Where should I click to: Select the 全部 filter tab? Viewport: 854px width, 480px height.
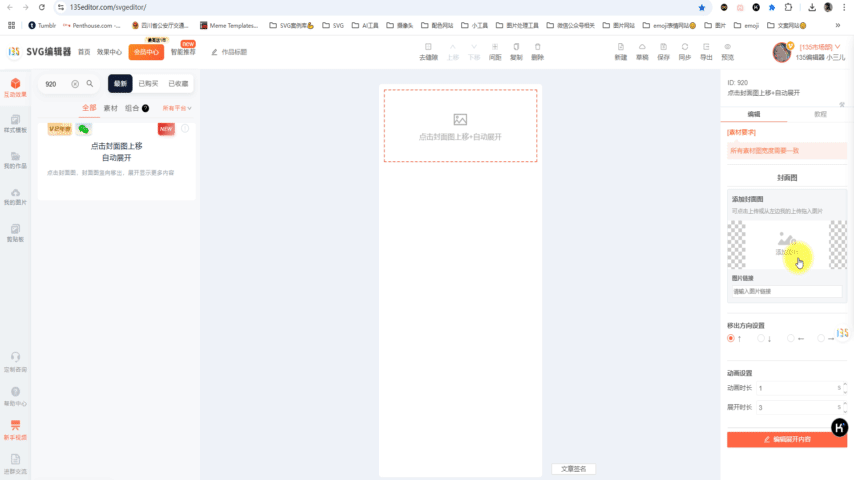click(89, 108)
